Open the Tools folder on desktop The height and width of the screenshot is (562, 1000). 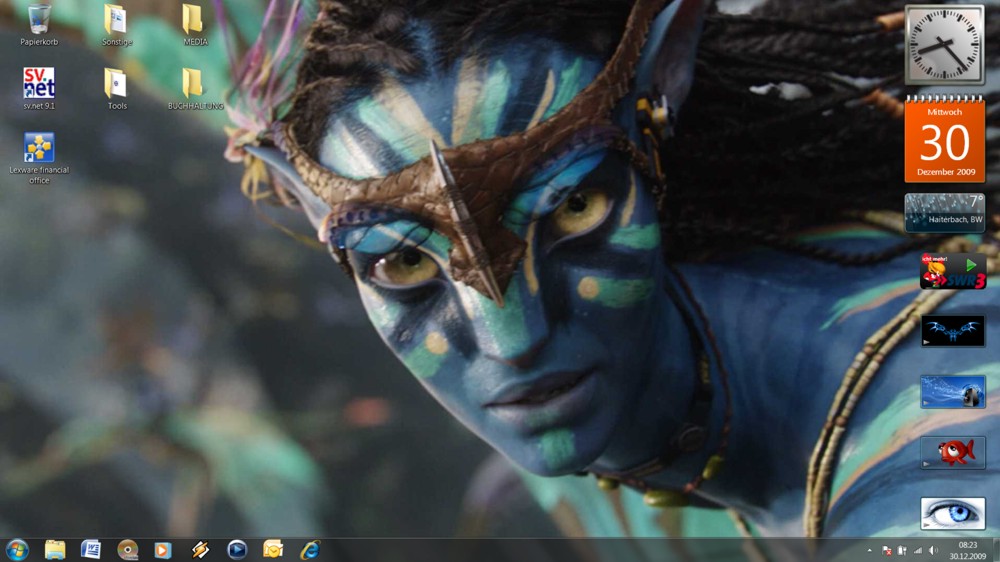click(116, 83)
